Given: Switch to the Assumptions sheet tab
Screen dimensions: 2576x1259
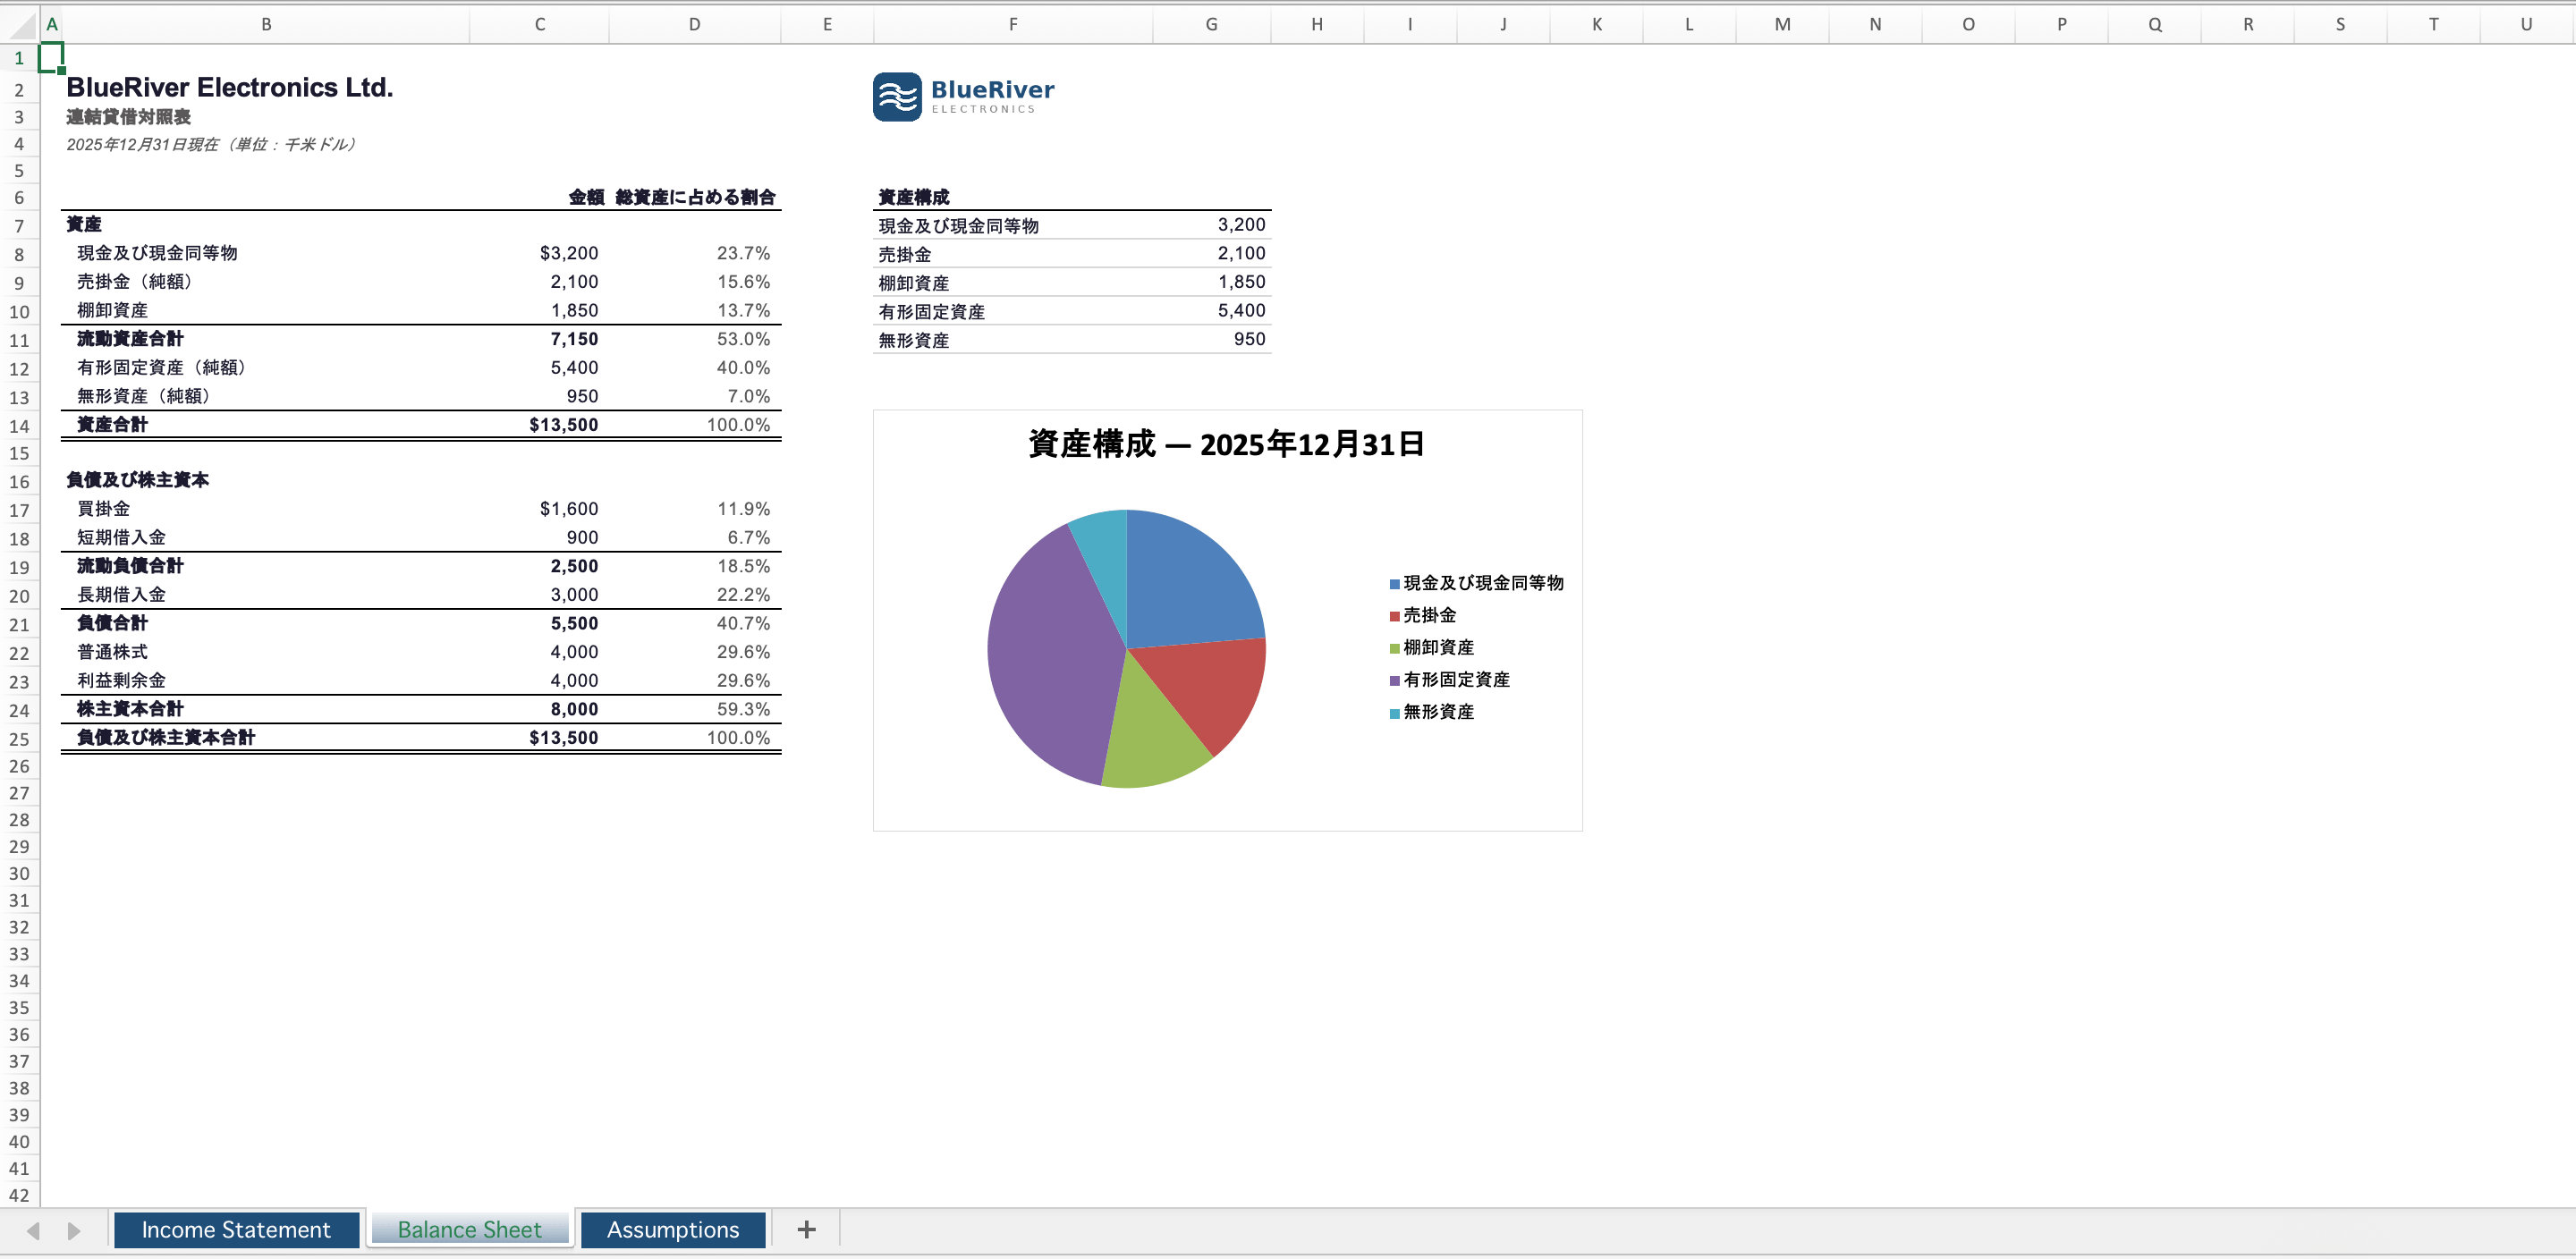Looking at the screenshot, I should point(673,1229).
